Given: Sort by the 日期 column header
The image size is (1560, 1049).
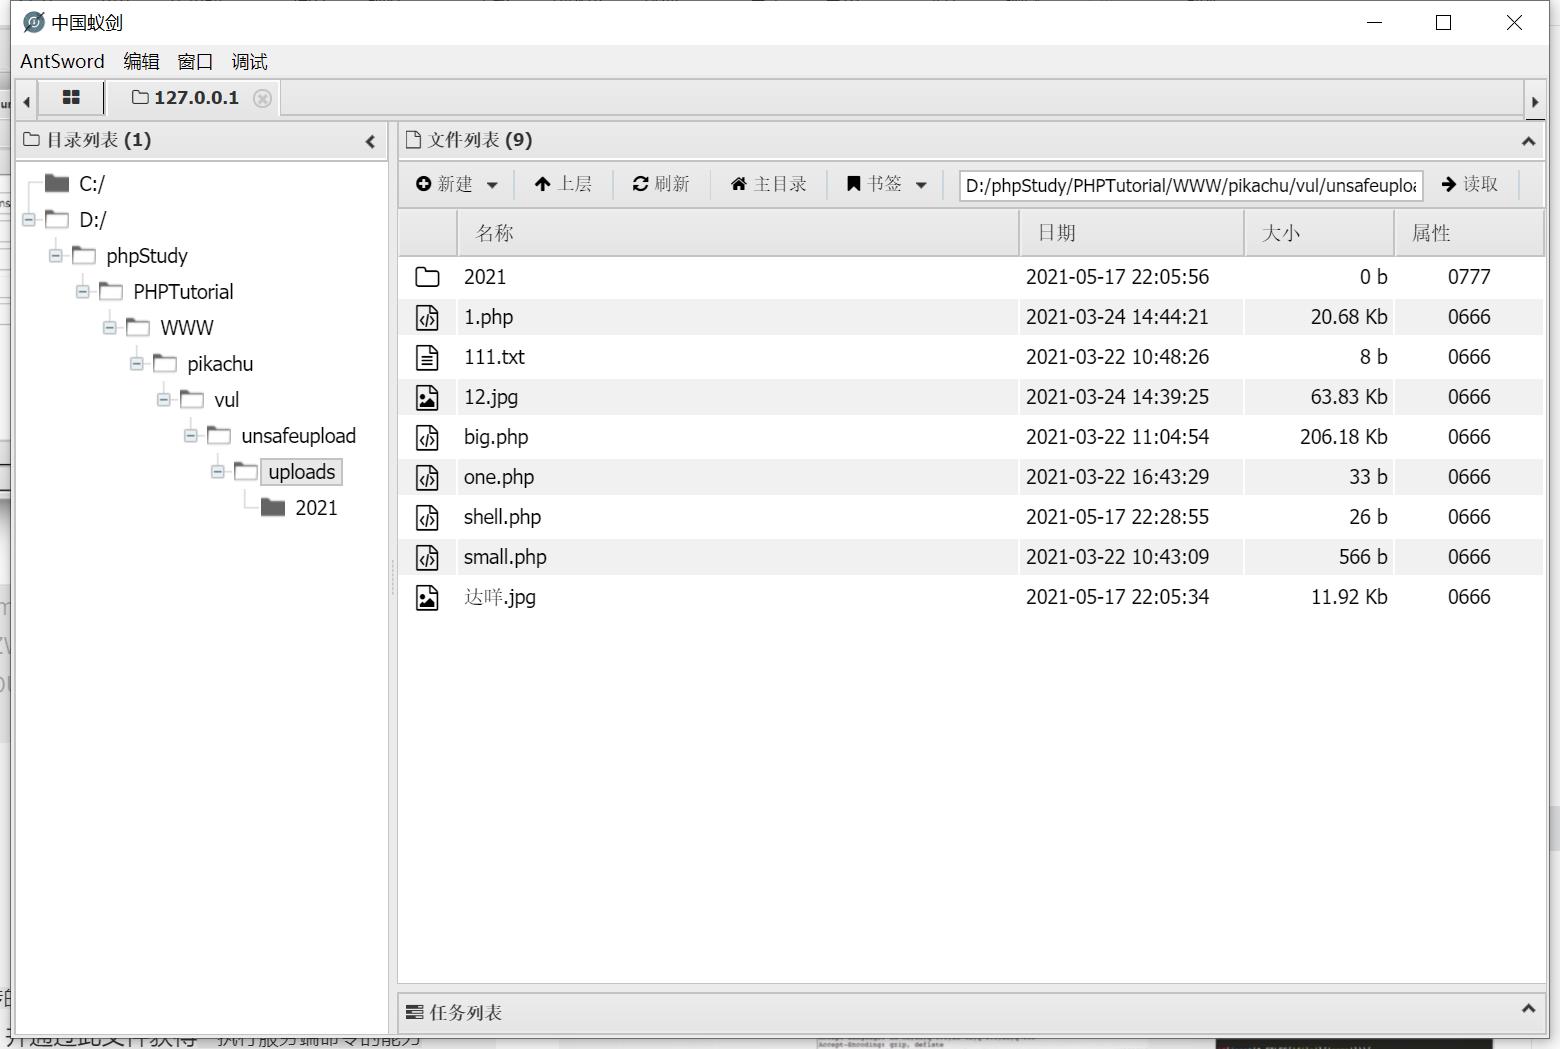Looking at the screenshot, I should 1131,233.
